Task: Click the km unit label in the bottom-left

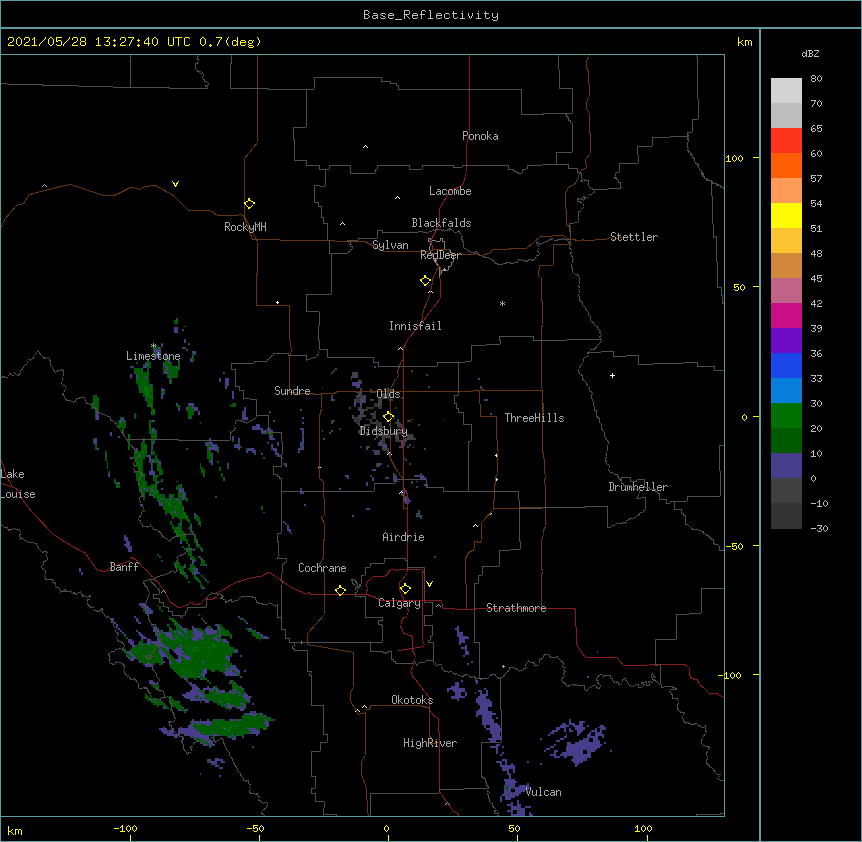Action: pos(14,830)
